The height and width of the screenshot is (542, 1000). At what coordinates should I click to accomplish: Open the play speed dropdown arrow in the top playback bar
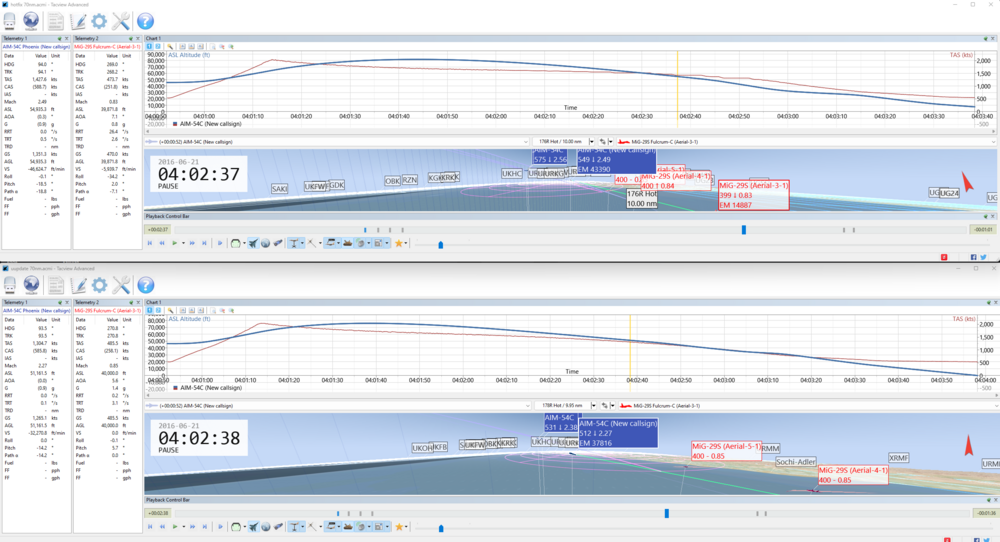click(183, 243)
